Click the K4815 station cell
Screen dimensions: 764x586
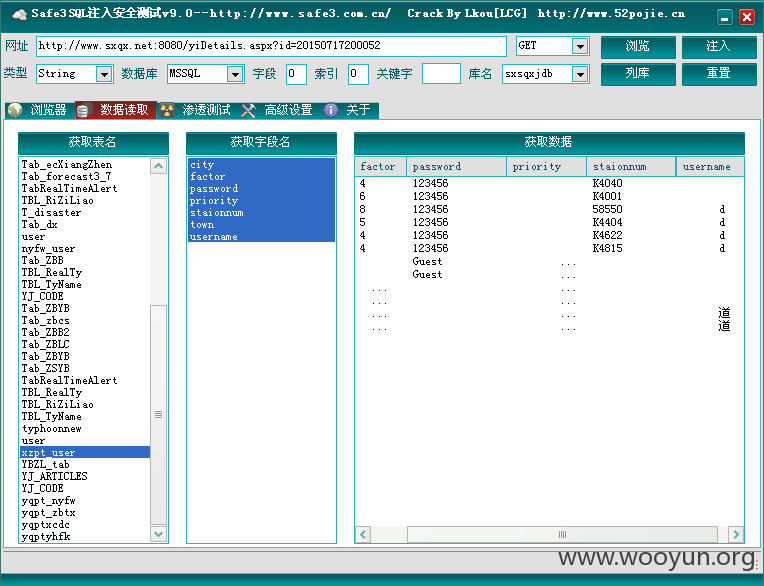607,248
